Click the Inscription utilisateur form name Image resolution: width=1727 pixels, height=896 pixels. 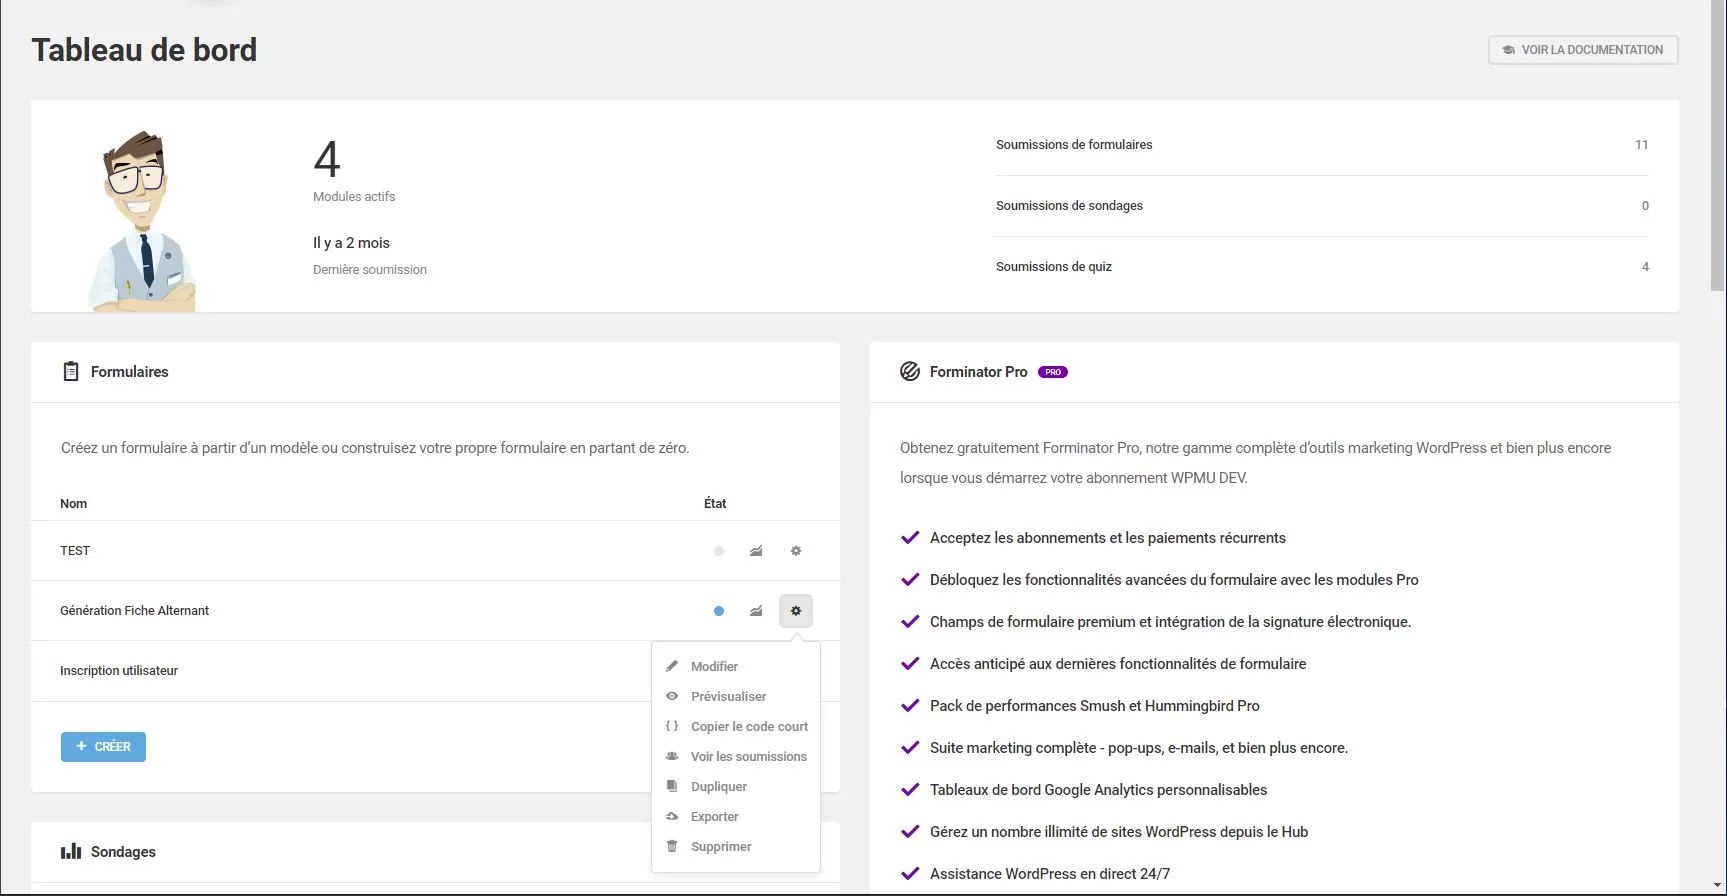(119, 671)
